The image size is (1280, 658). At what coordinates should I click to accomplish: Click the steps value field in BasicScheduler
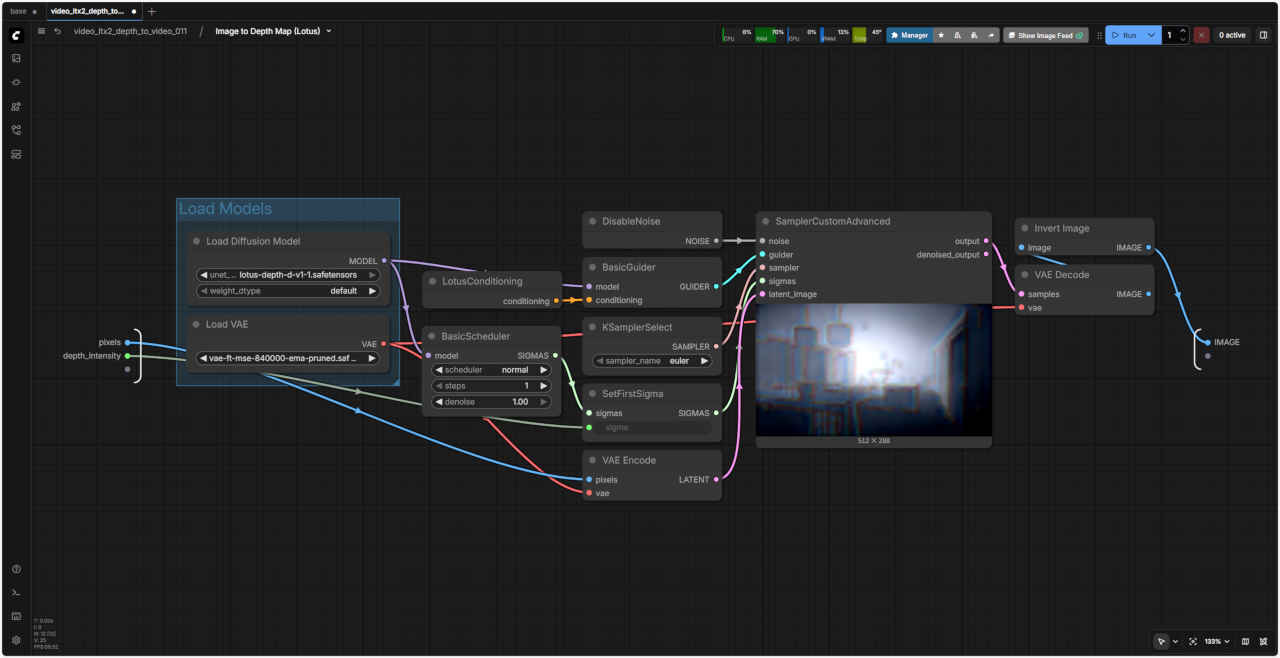pyautogui.click(x=490, y=385)
